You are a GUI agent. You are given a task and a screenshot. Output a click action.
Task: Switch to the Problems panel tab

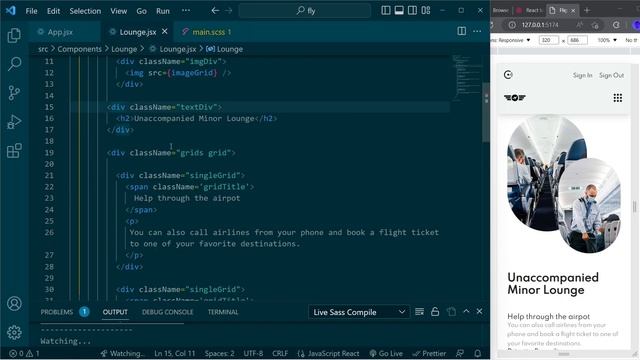(64, 312)
